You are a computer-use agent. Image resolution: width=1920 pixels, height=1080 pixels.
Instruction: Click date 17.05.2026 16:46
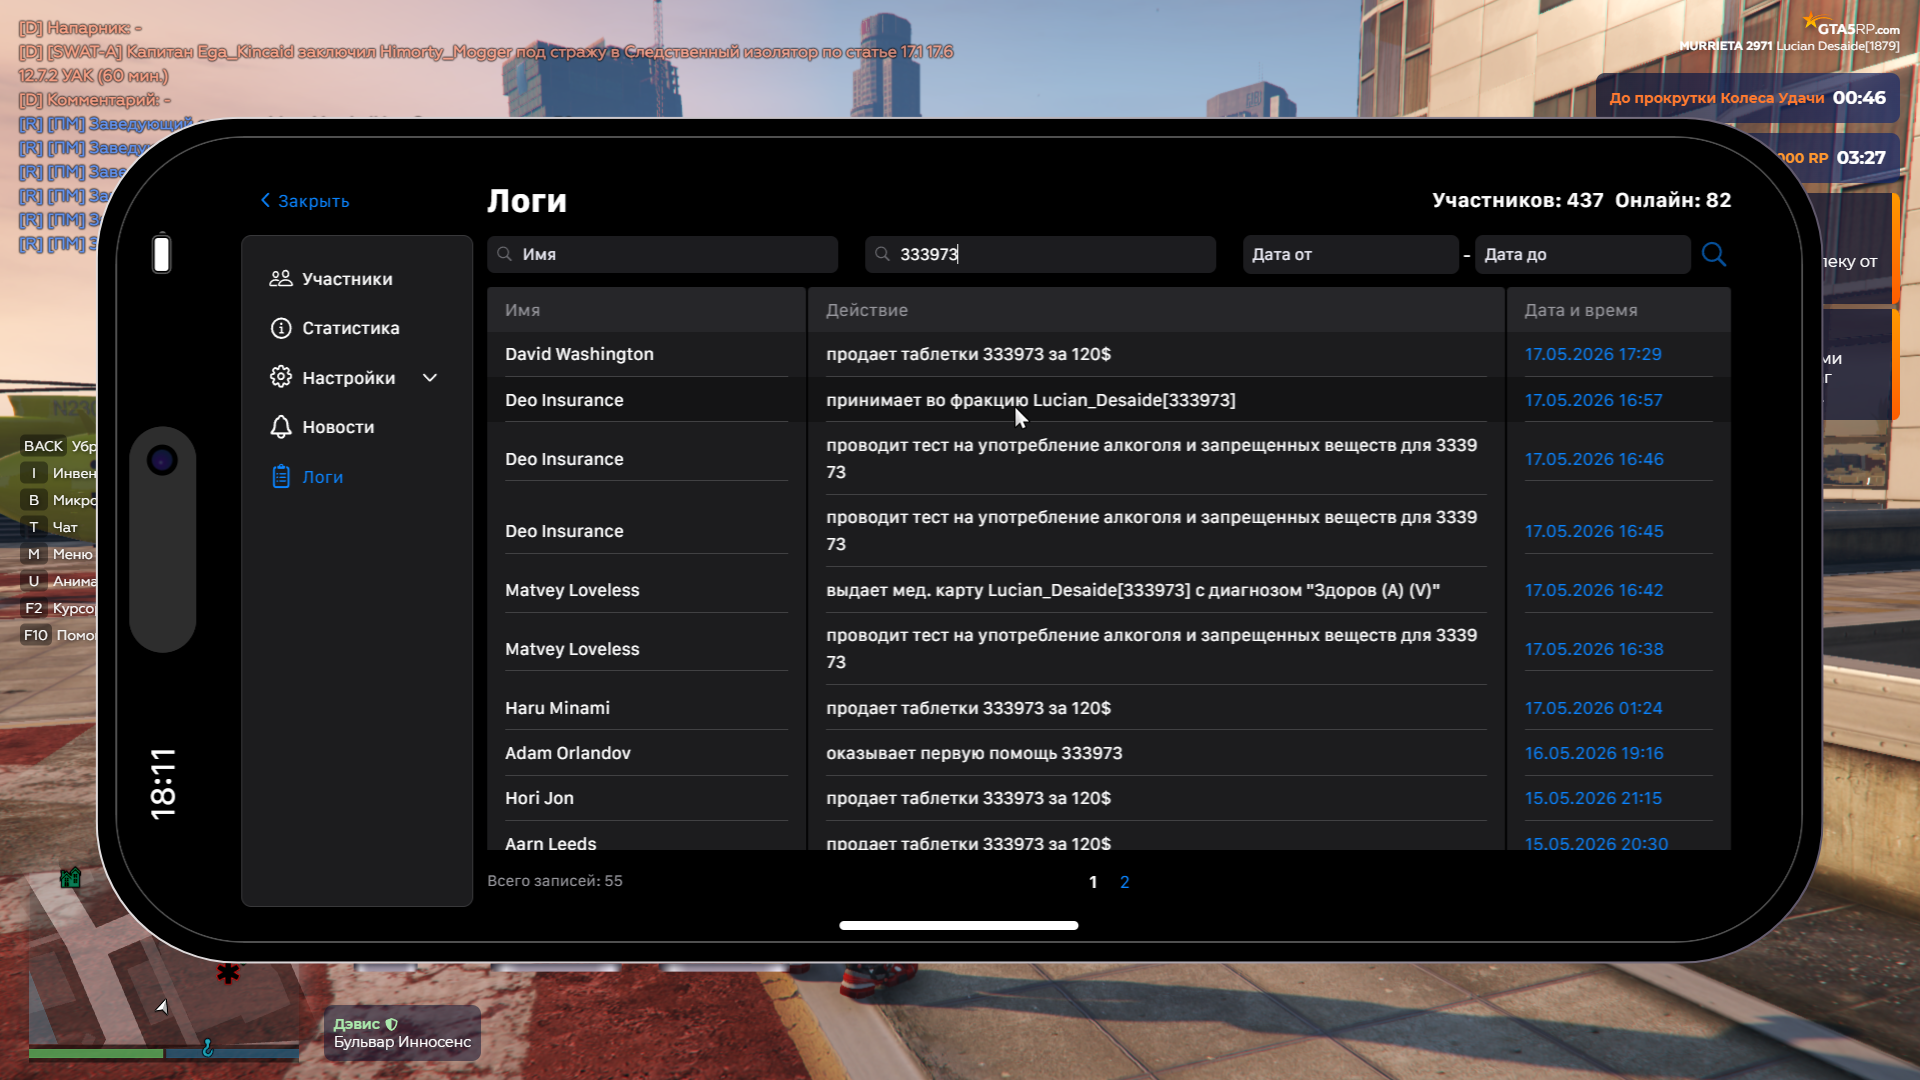pyautogui.click(x=1594, y=459)
